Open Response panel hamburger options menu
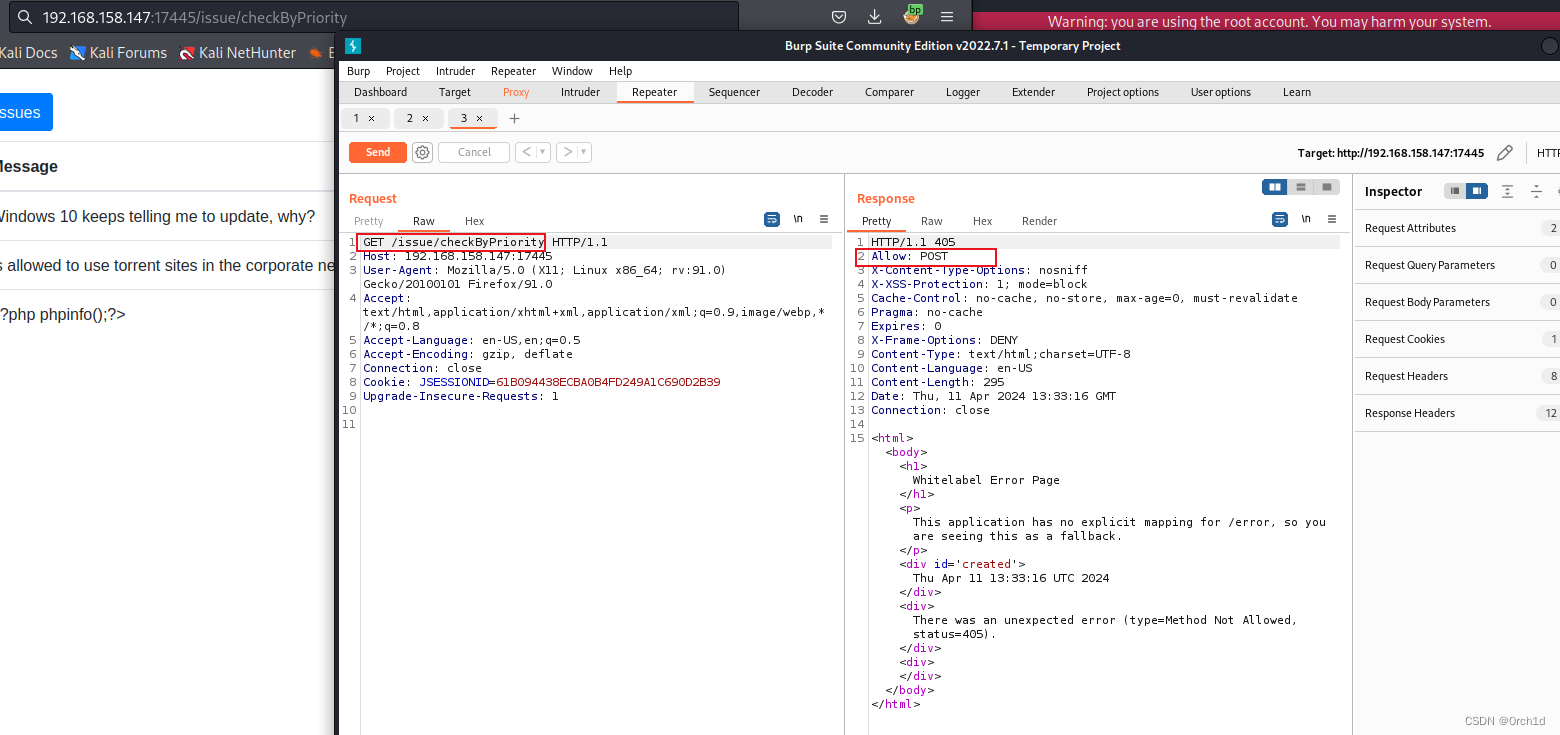This screenshot has width=1560, height=735. click(x=1331, y=219)
